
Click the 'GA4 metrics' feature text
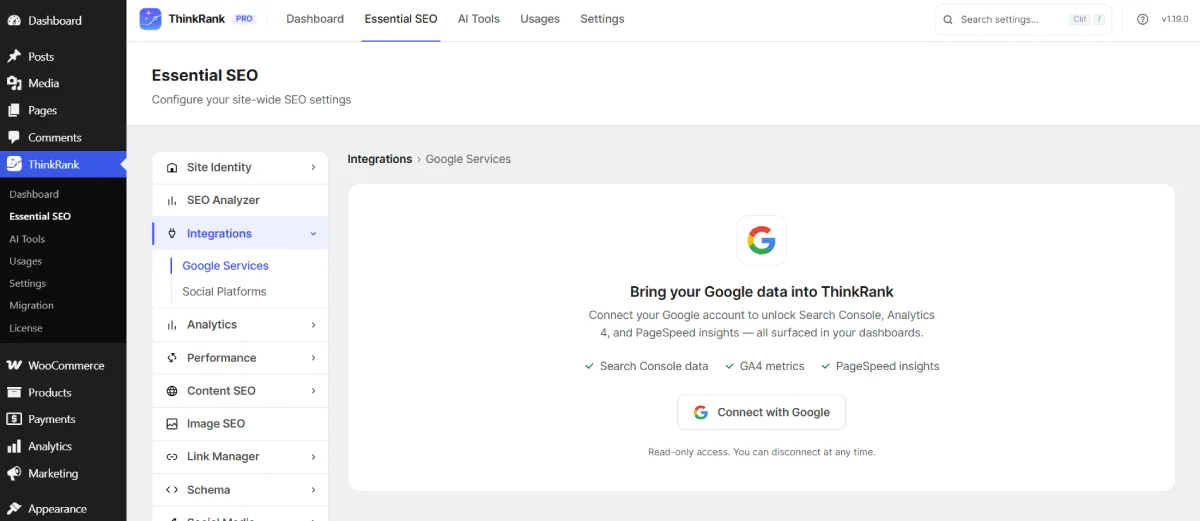tap(772, 366)
